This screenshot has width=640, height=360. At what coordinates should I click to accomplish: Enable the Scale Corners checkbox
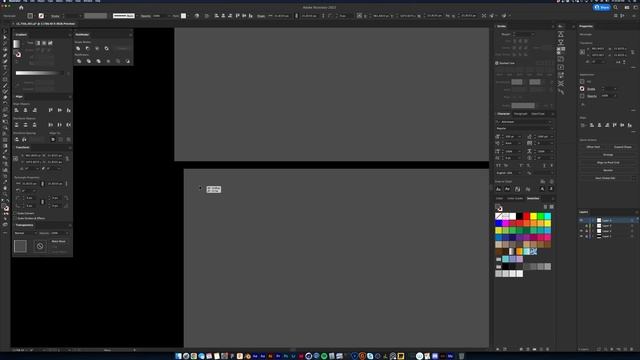tap(15, 213)
